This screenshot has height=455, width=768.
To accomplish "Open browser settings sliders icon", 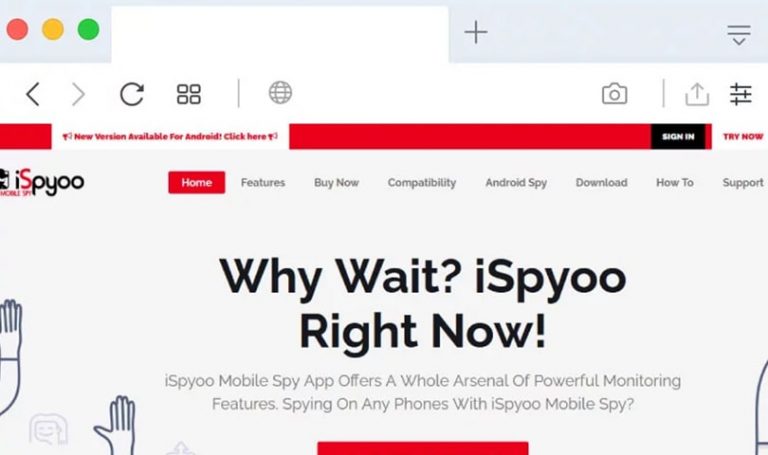I will pos(741,94).
